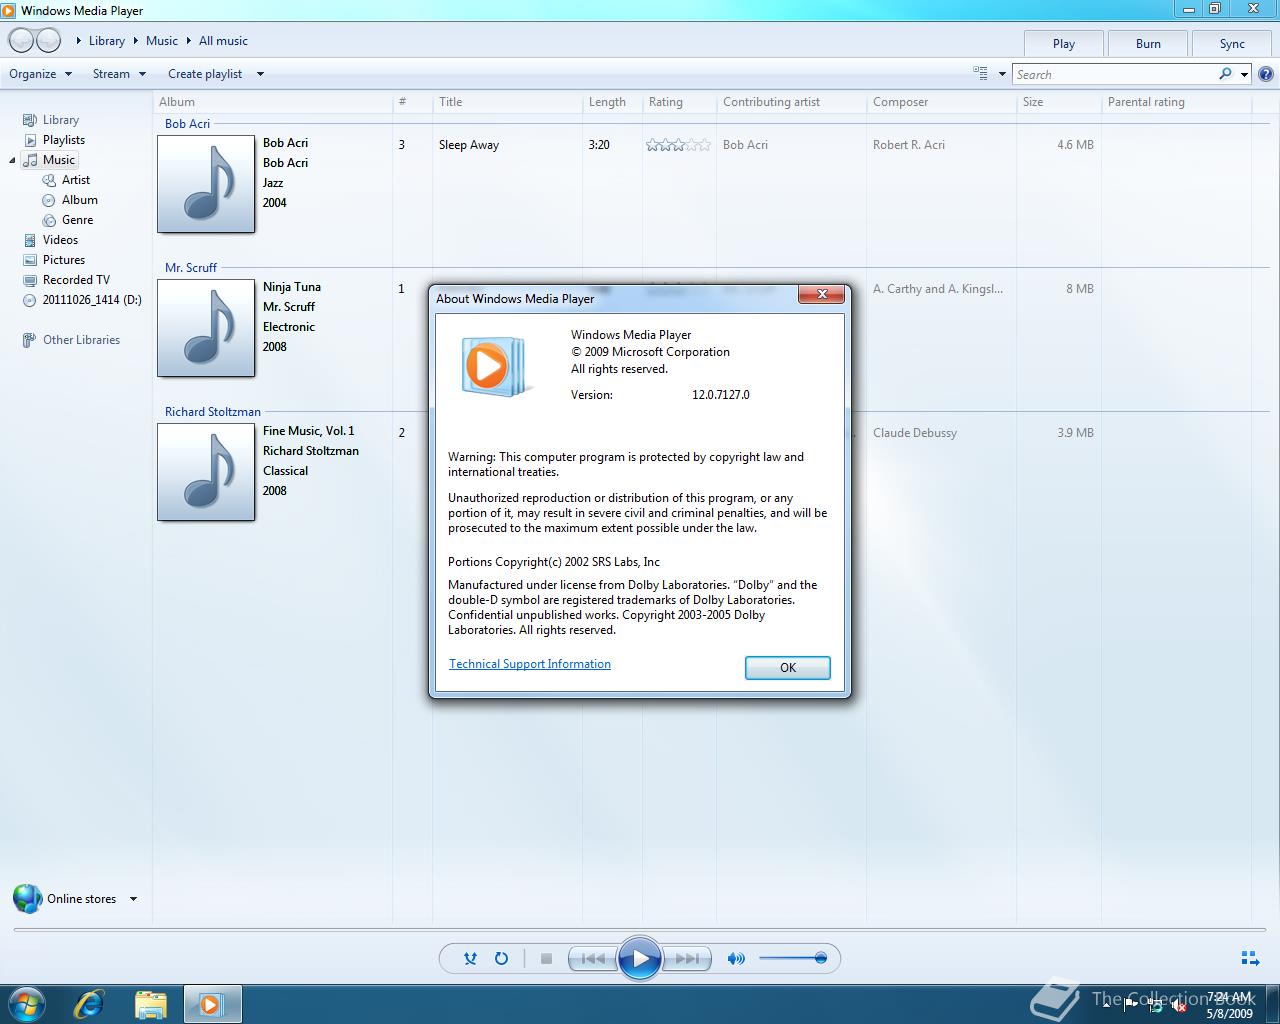This screenshot has width=1280, height=1024.
Task: Start playback with the round Play button
Action: (x=640, y=959)
